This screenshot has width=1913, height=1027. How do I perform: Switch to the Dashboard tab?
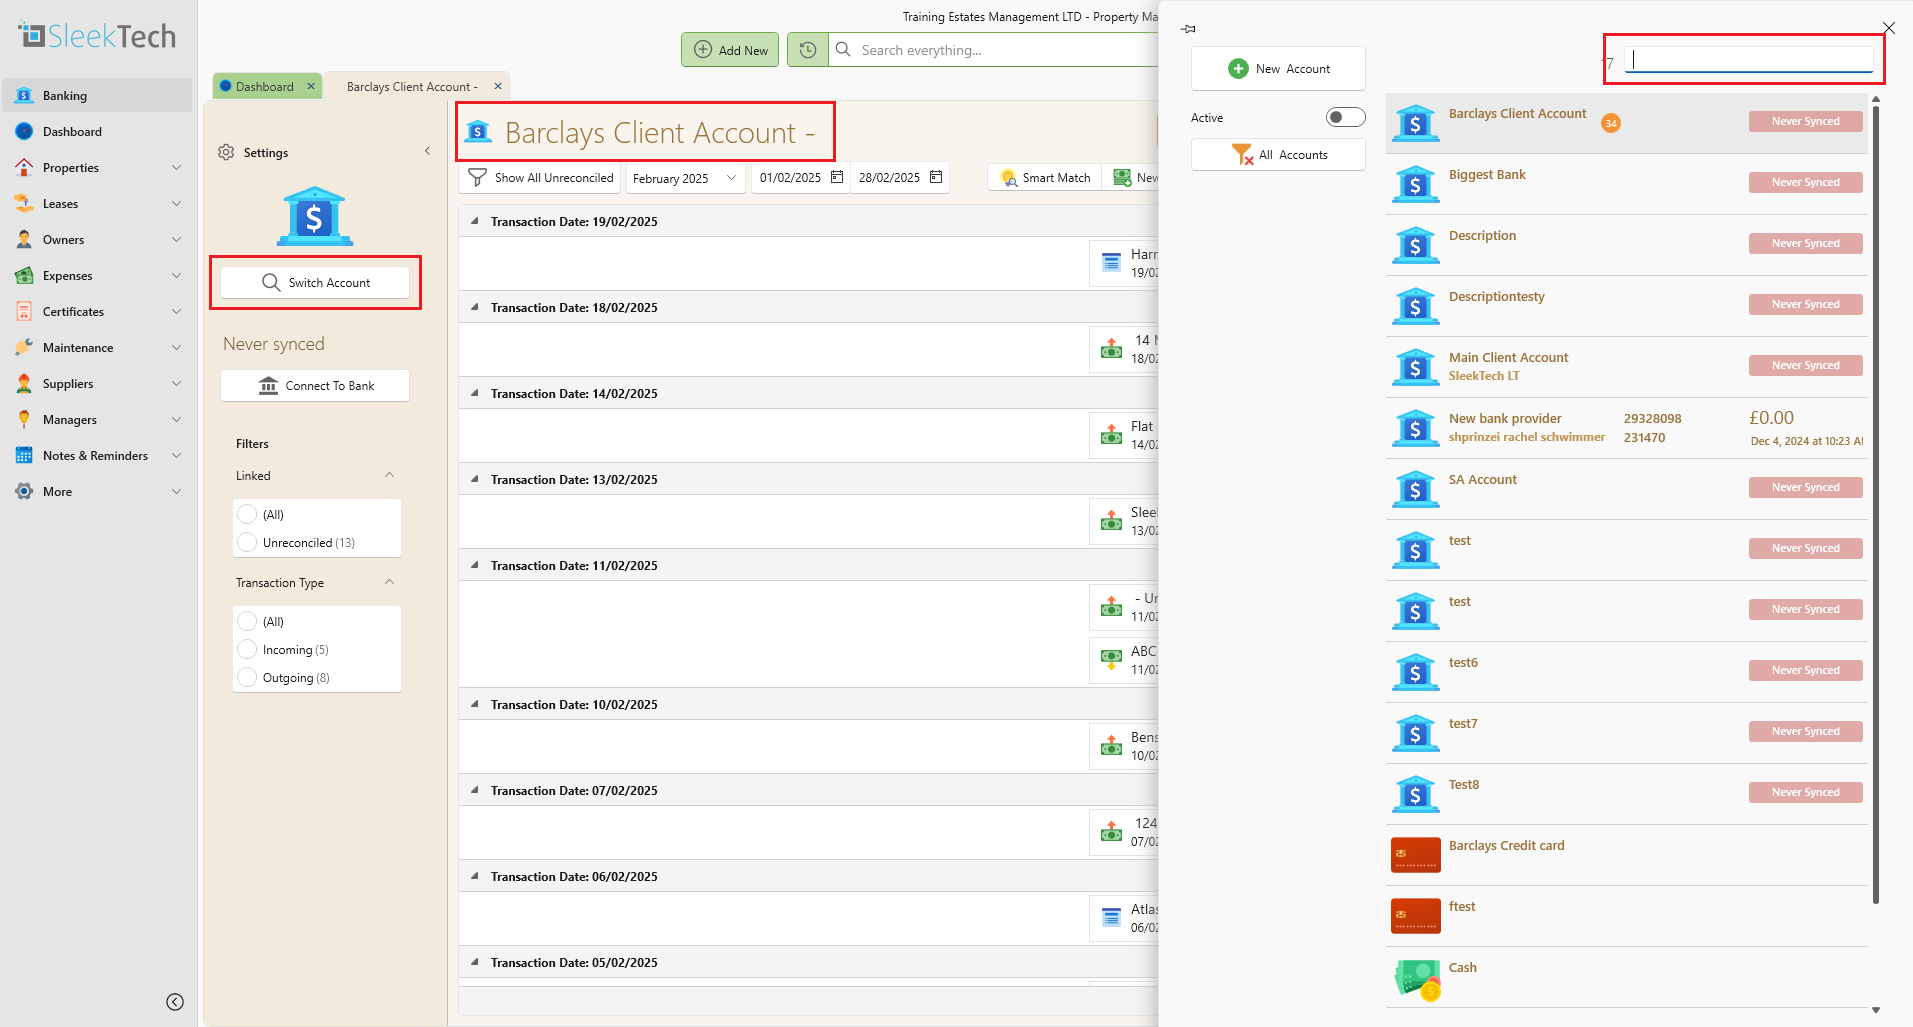tap(265, 87)
